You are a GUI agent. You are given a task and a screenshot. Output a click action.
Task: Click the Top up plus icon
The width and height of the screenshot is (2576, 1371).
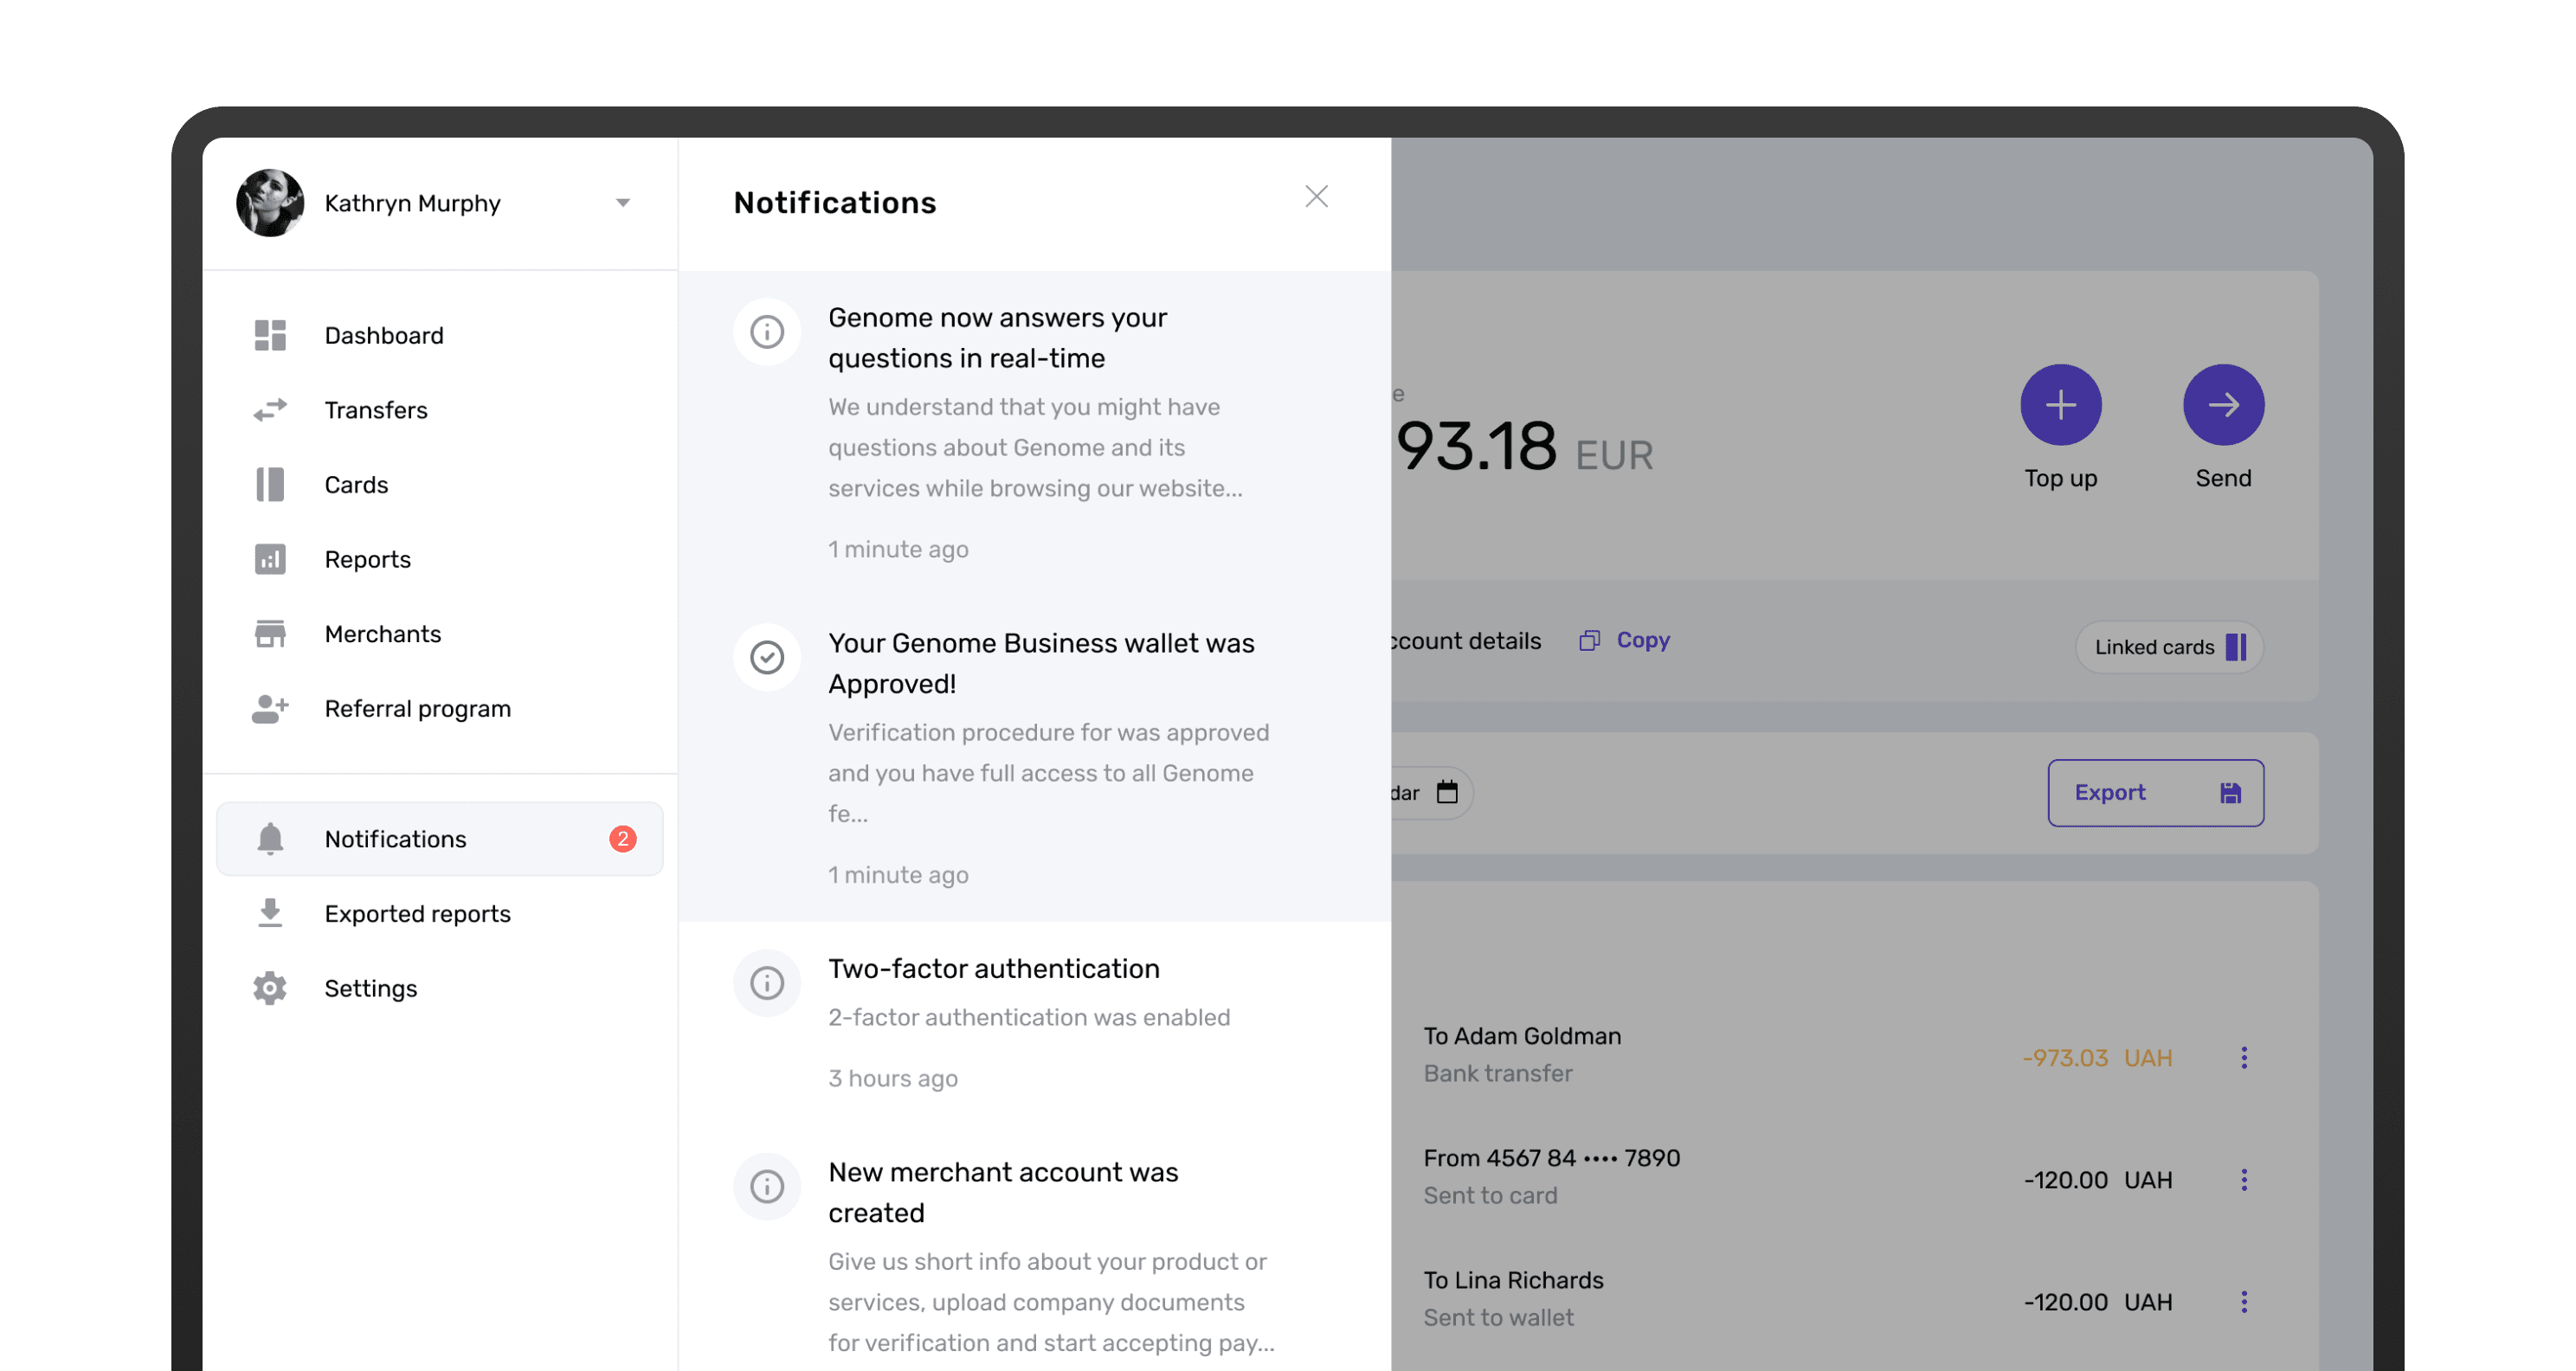point(2061,405)
